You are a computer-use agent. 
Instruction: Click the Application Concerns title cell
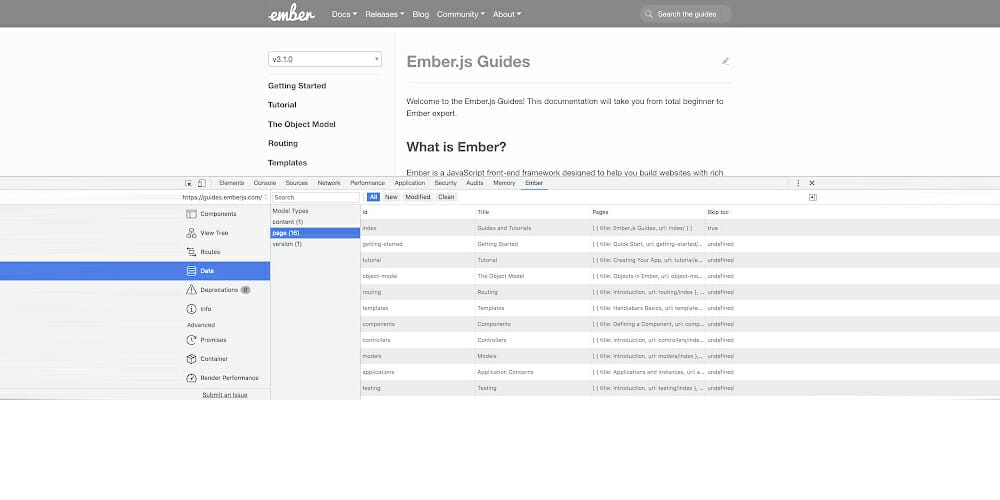tap(533, 372)
